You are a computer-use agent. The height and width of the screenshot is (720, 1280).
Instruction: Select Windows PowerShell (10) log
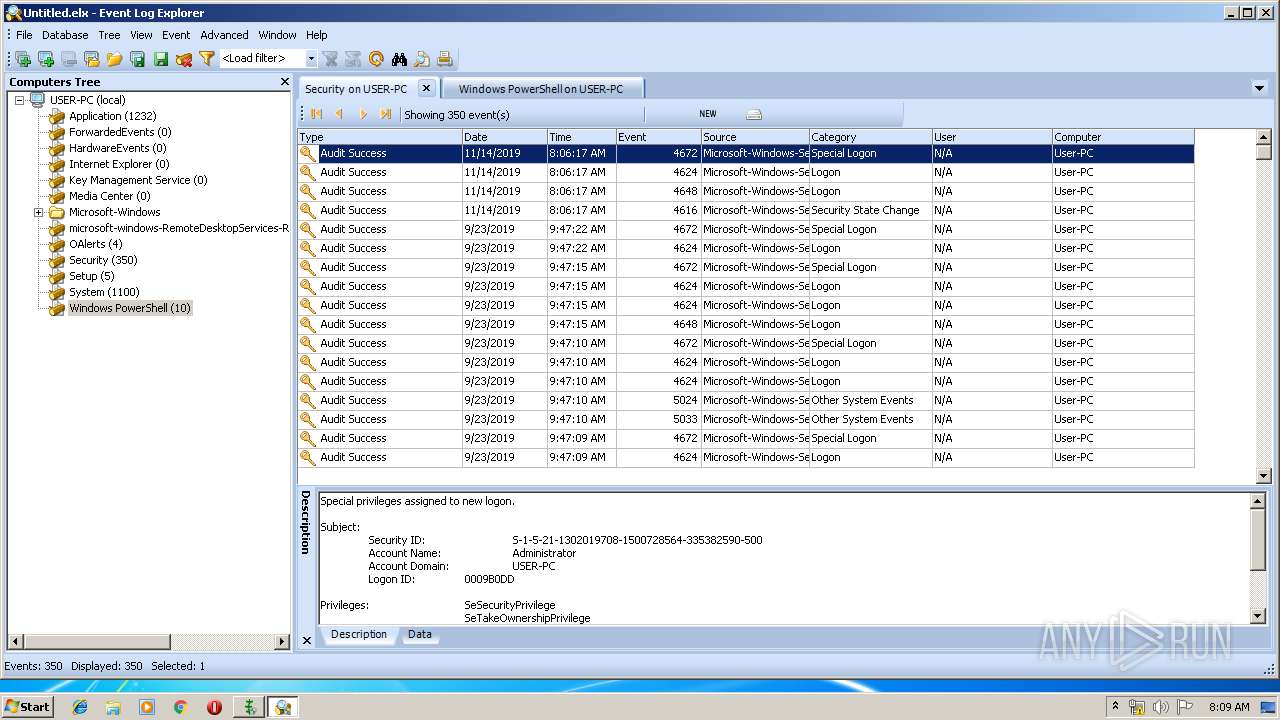pos(129,308)
